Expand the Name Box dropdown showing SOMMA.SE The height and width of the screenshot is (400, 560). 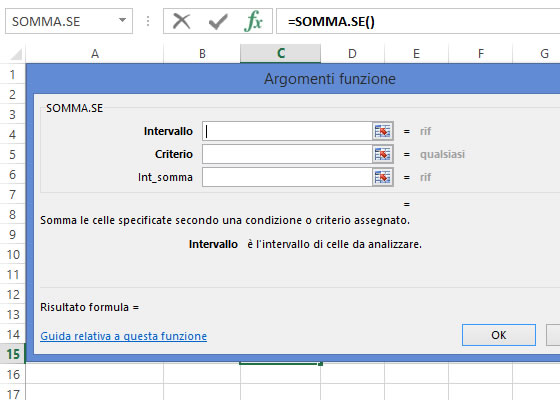click(x=122, y=20)
